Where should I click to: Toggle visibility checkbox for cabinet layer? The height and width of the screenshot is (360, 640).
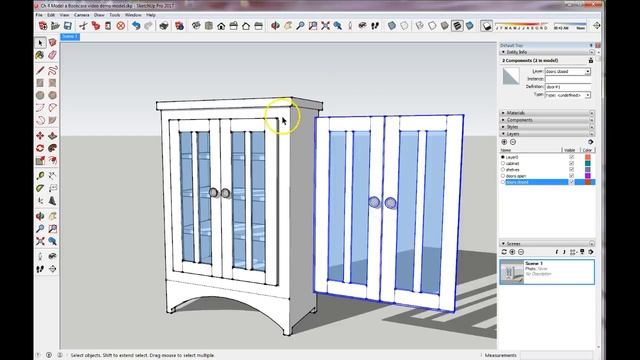(x=571, y=163)
